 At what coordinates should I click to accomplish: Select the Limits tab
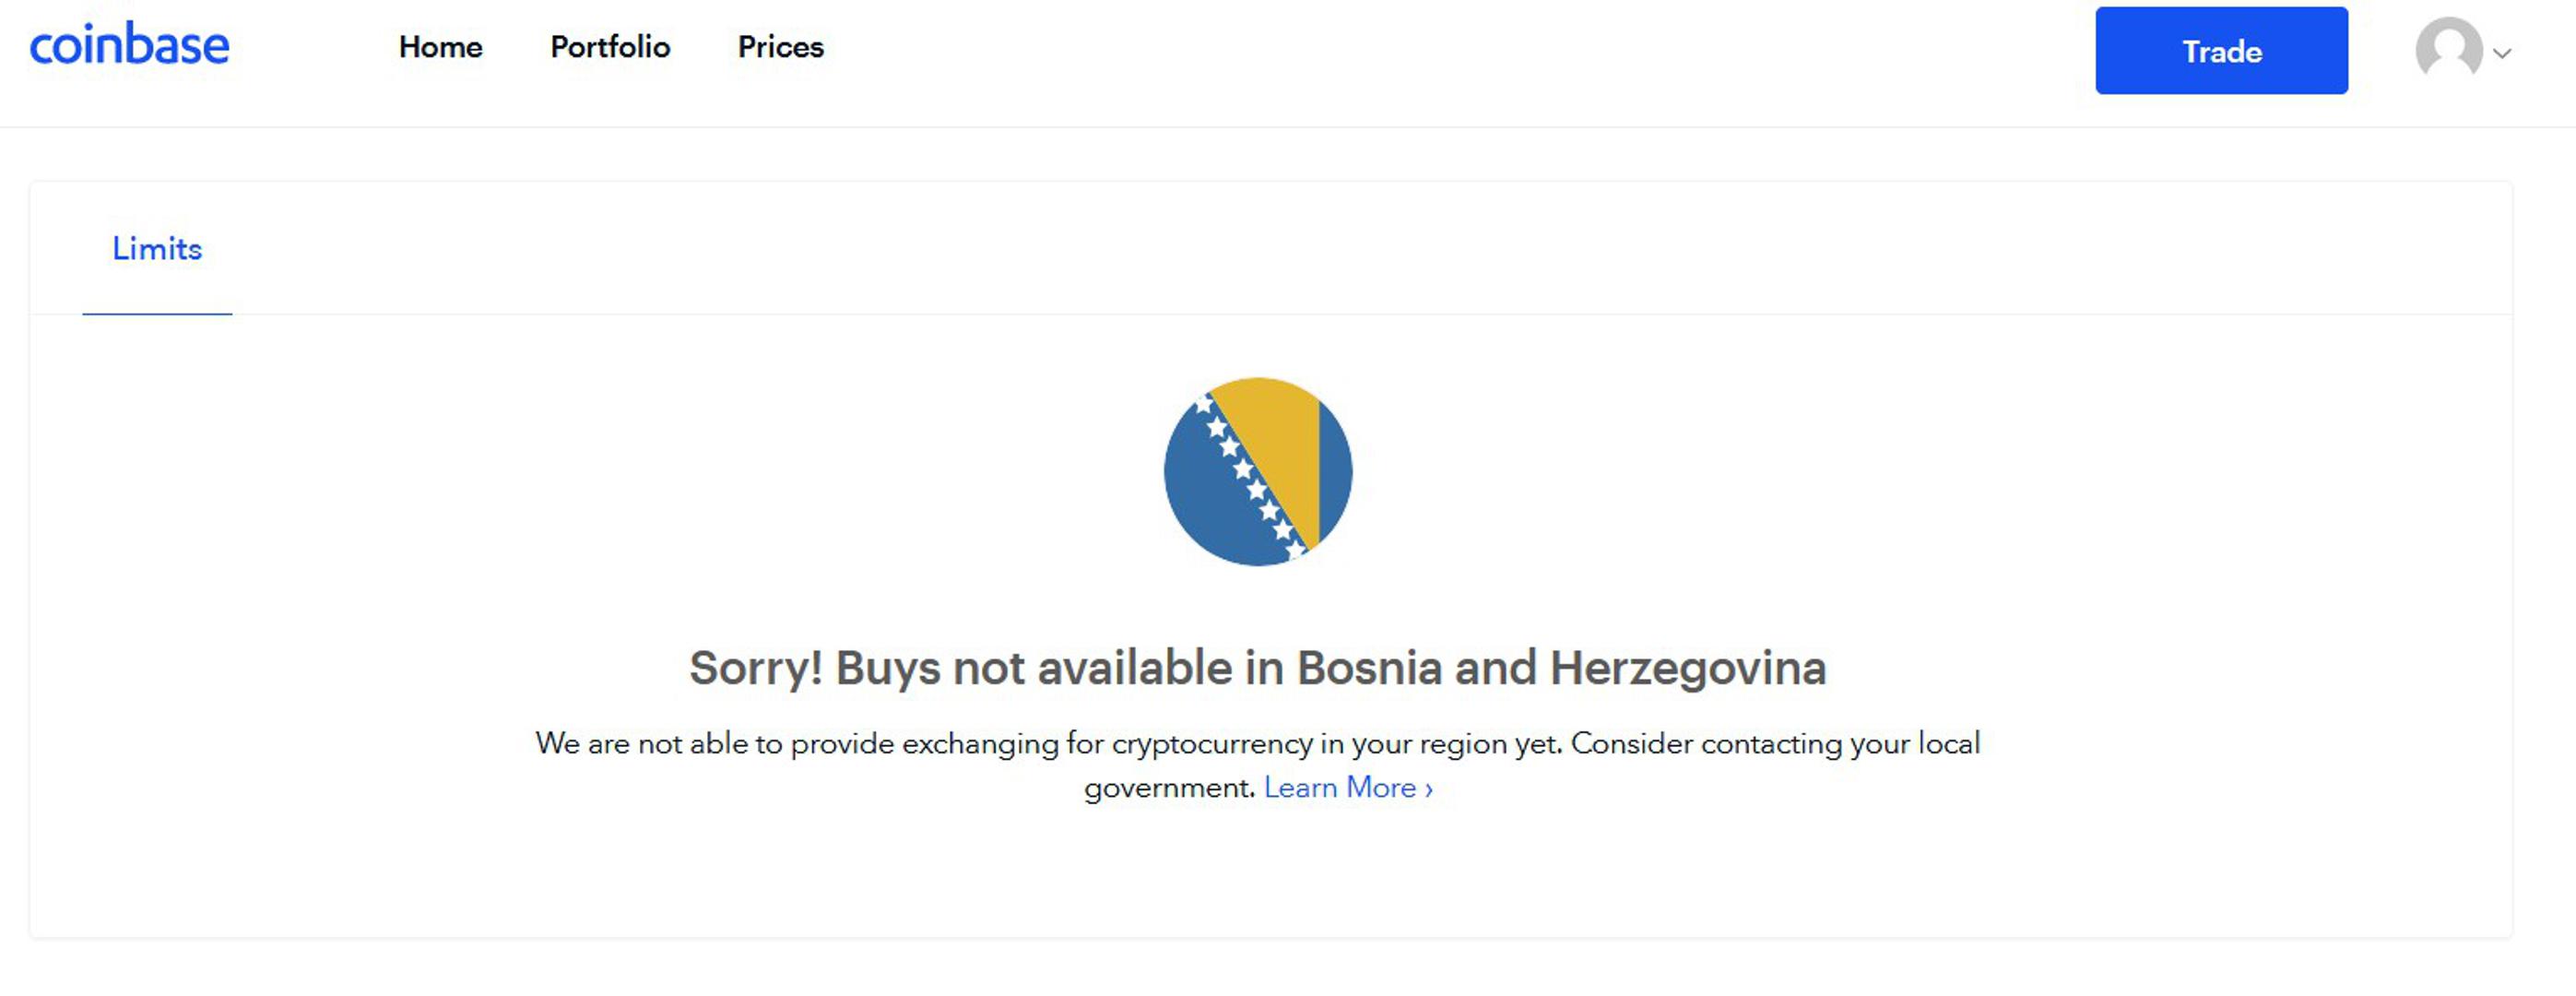157,249
